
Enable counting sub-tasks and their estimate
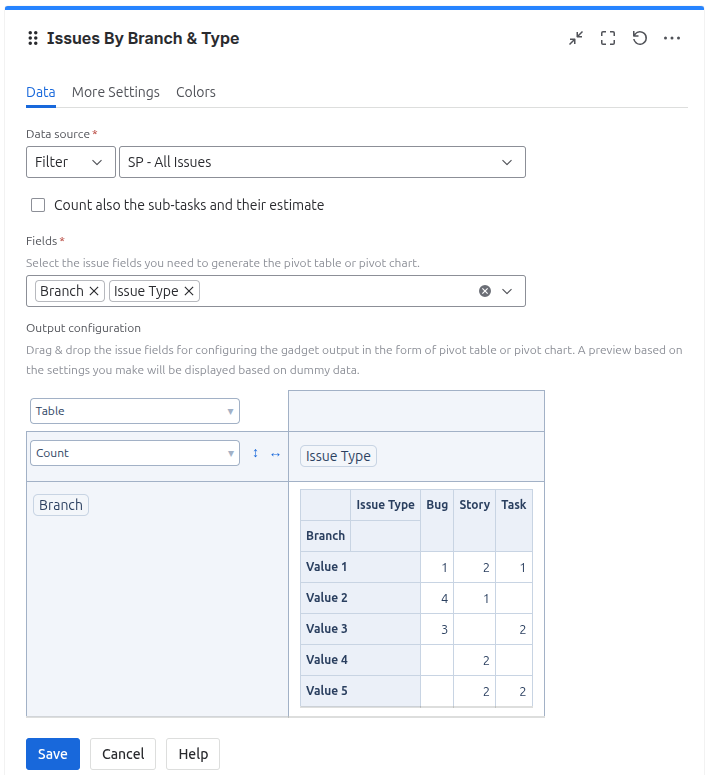[38, 205]
